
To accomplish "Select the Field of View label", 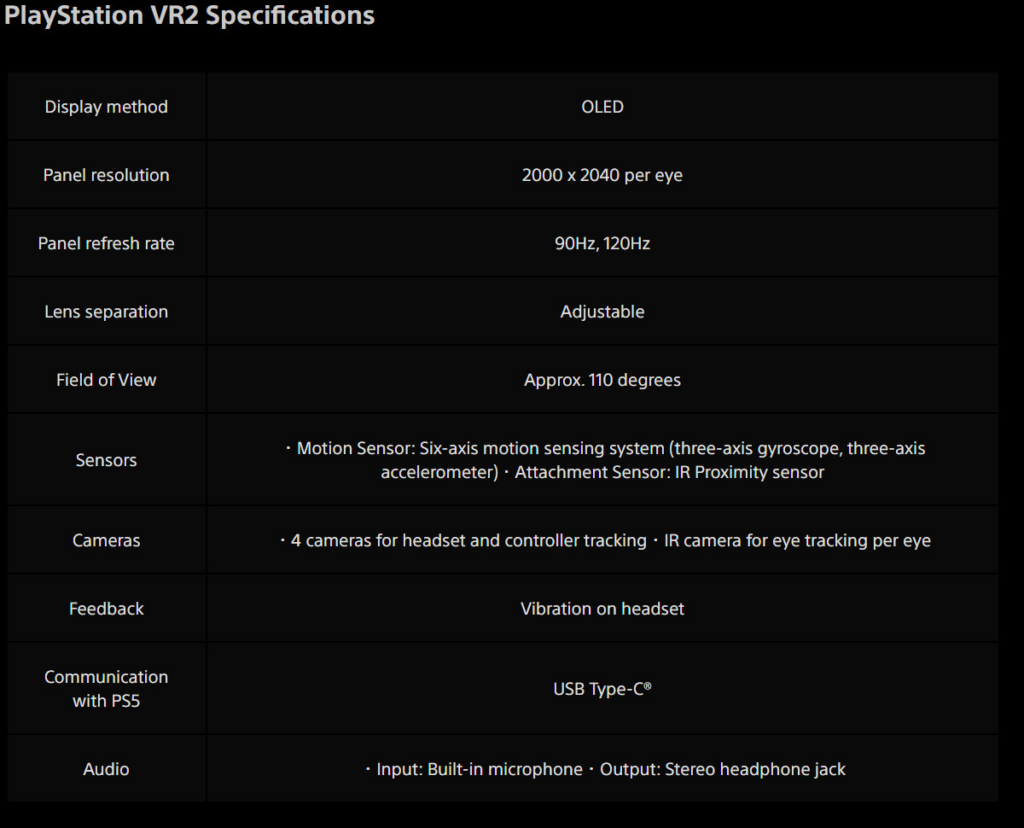I will pos(106,379).
